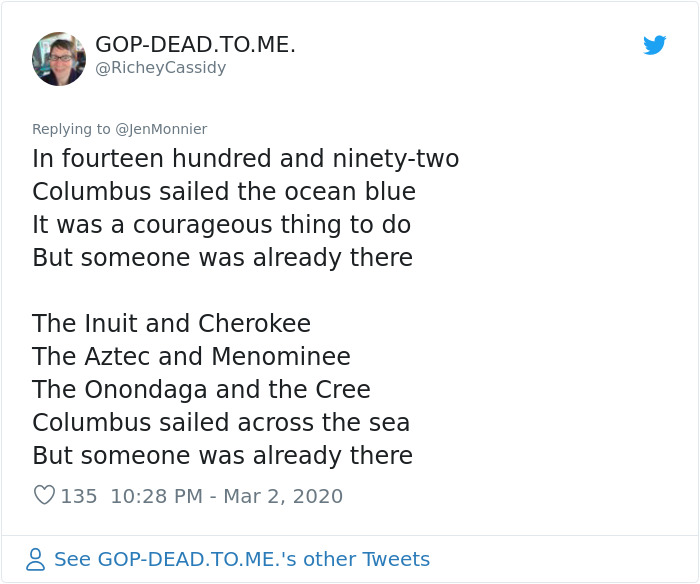Viewport: 700px width, 584px height.
Task: Click the line 'The Inuit and Cherokee'
Action: (171, 324)
